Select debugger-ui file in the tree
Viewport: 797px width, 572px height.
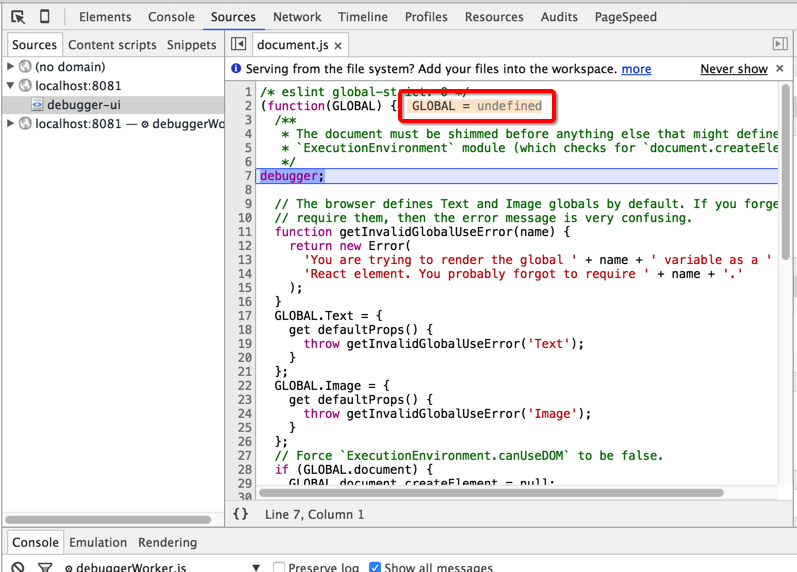[84, 105]
